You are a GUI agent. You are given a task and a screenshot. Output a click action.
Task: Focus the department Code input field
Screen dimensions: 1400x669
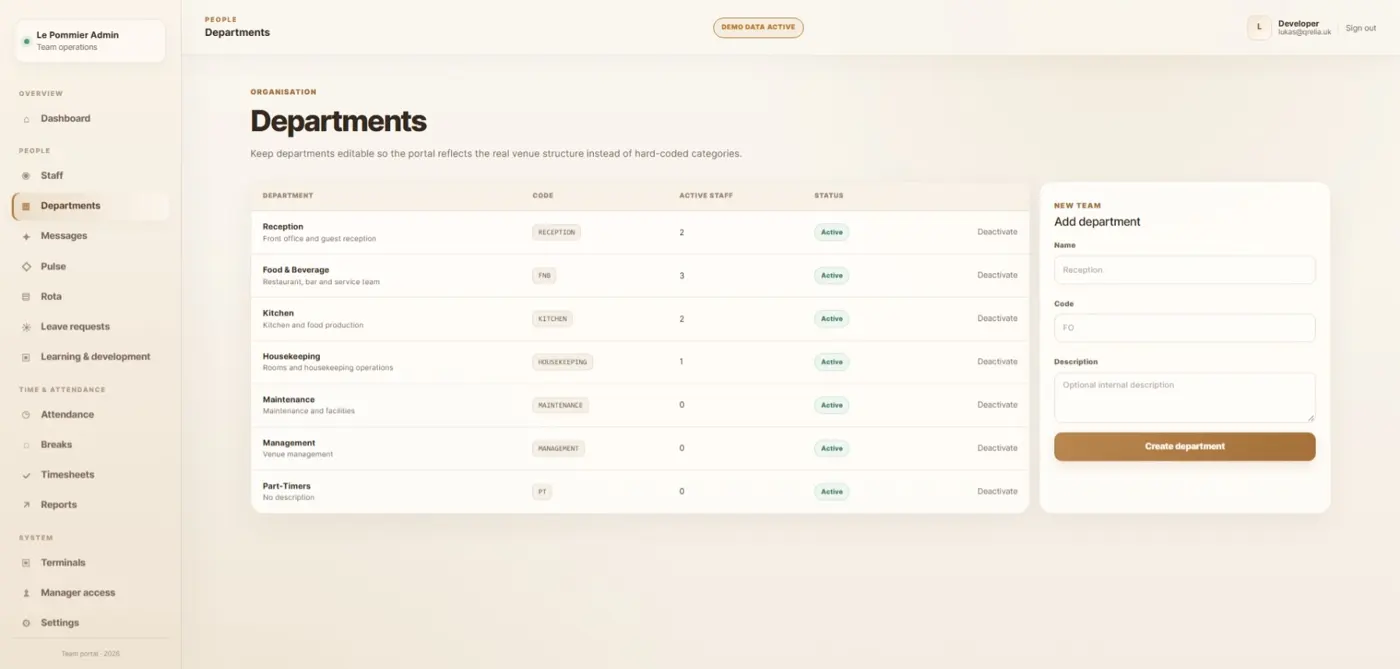[x=1184, y=328]
